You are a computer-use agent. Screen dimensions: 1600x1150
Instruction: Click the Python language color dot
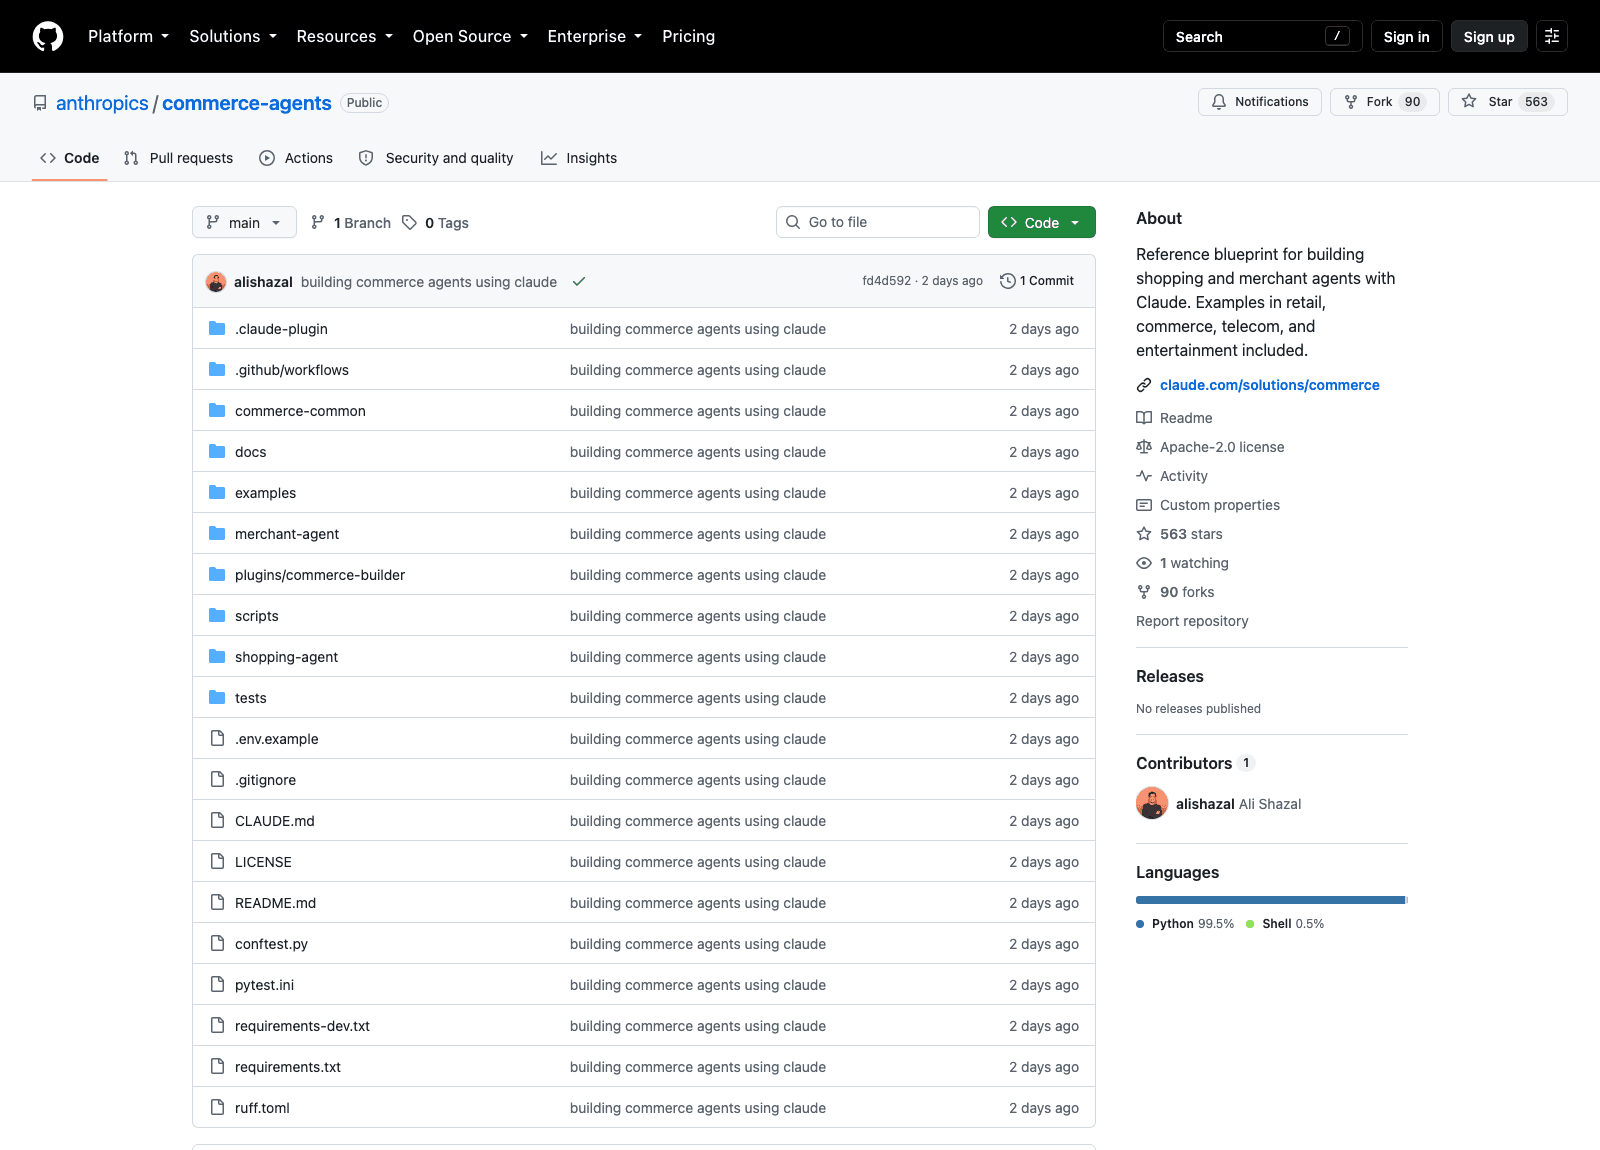1140,924
